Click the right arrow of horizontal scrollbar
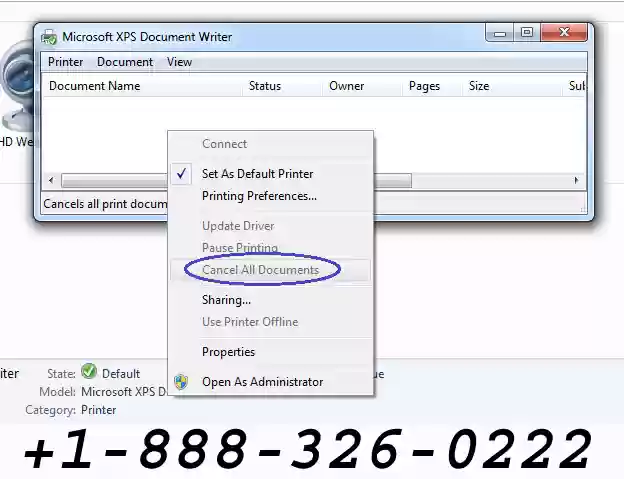The image size is (624, 479). click(576, 180)
